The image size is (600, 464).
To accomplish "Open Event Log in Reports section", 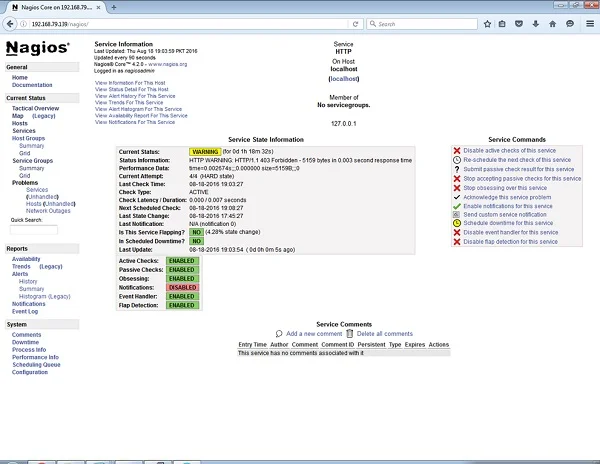I will [25, 311].
